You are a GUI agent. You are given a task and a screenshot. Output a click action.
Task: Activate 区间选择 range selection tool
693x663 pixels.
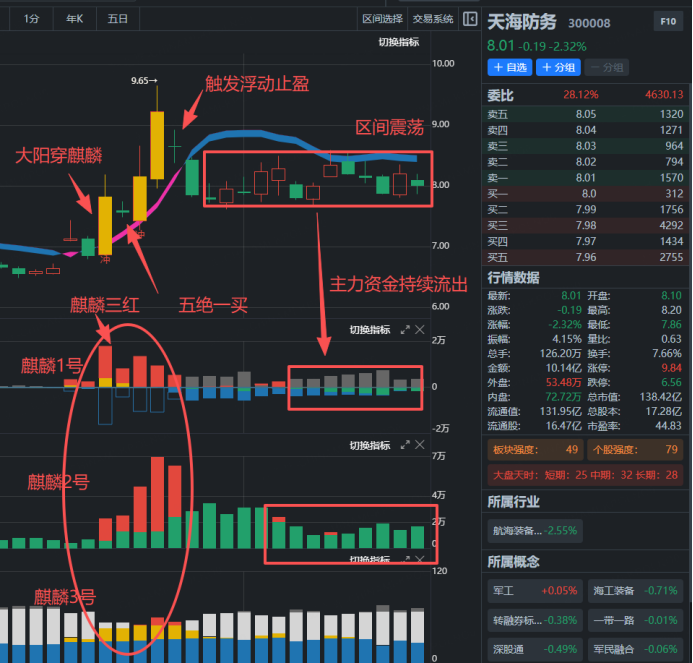(x=382, y=18)
